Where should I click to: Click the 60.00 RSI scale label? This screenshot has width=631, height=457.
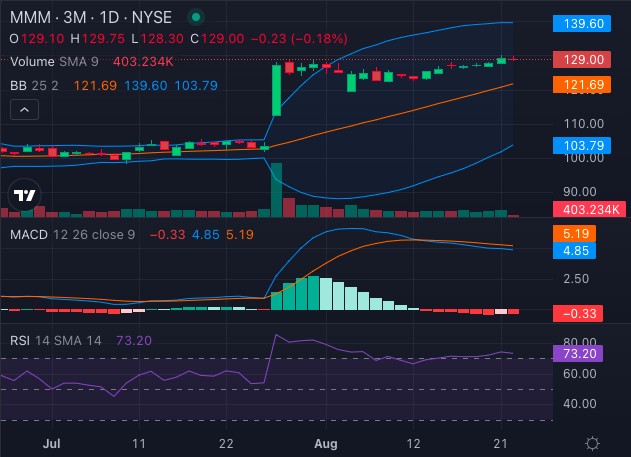coord(579,374)
